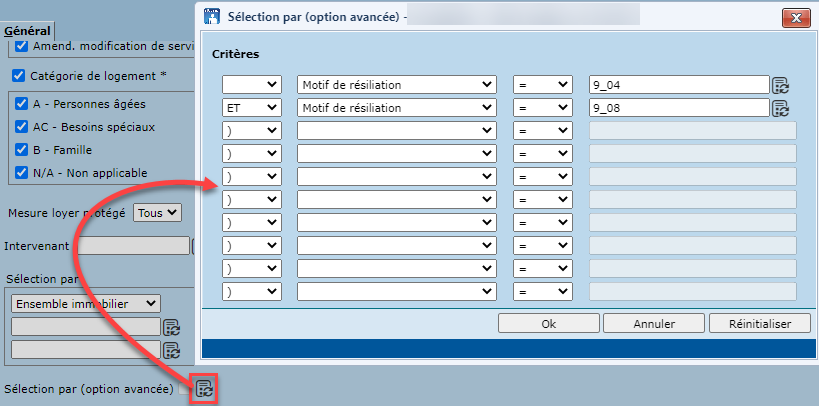Image resolution: width=819 pixels, height=406 pixels.
Task: Click the lookup icon beside value 9_08
Action: pos(781,108)
